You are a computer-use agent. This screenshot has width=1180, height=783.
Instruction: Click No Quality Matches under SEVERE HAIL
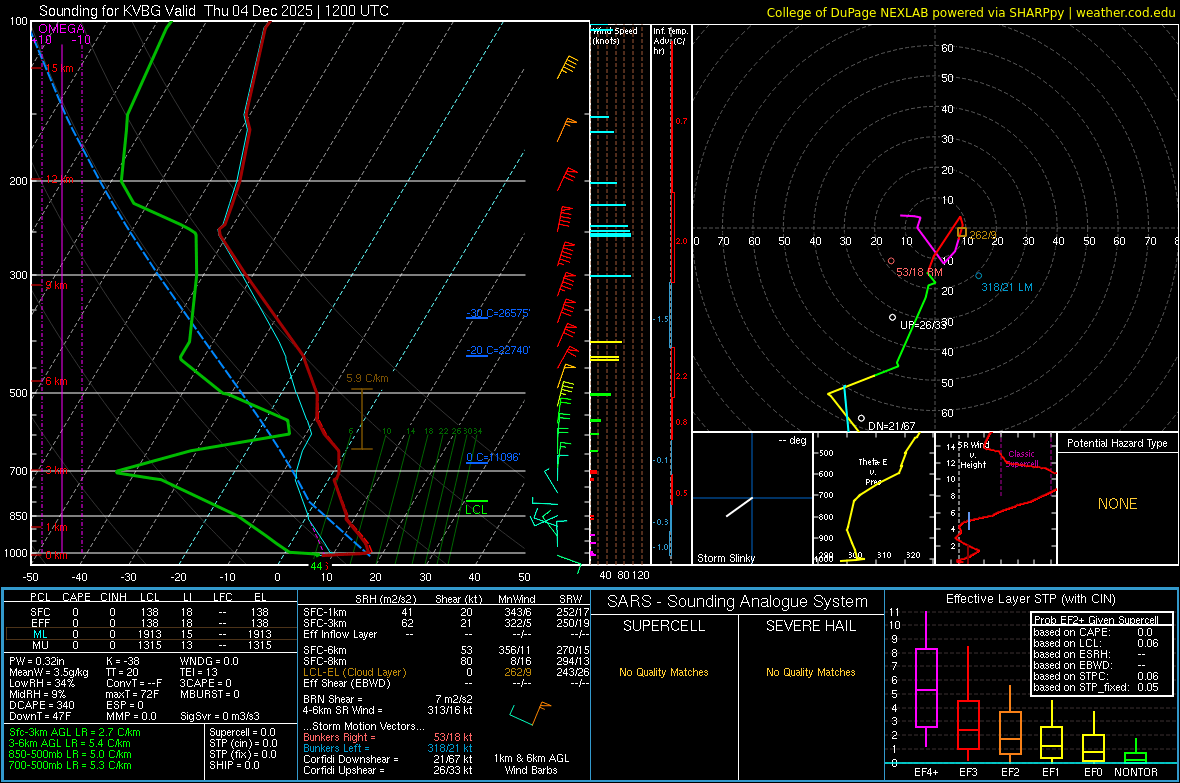coord(810,672)
